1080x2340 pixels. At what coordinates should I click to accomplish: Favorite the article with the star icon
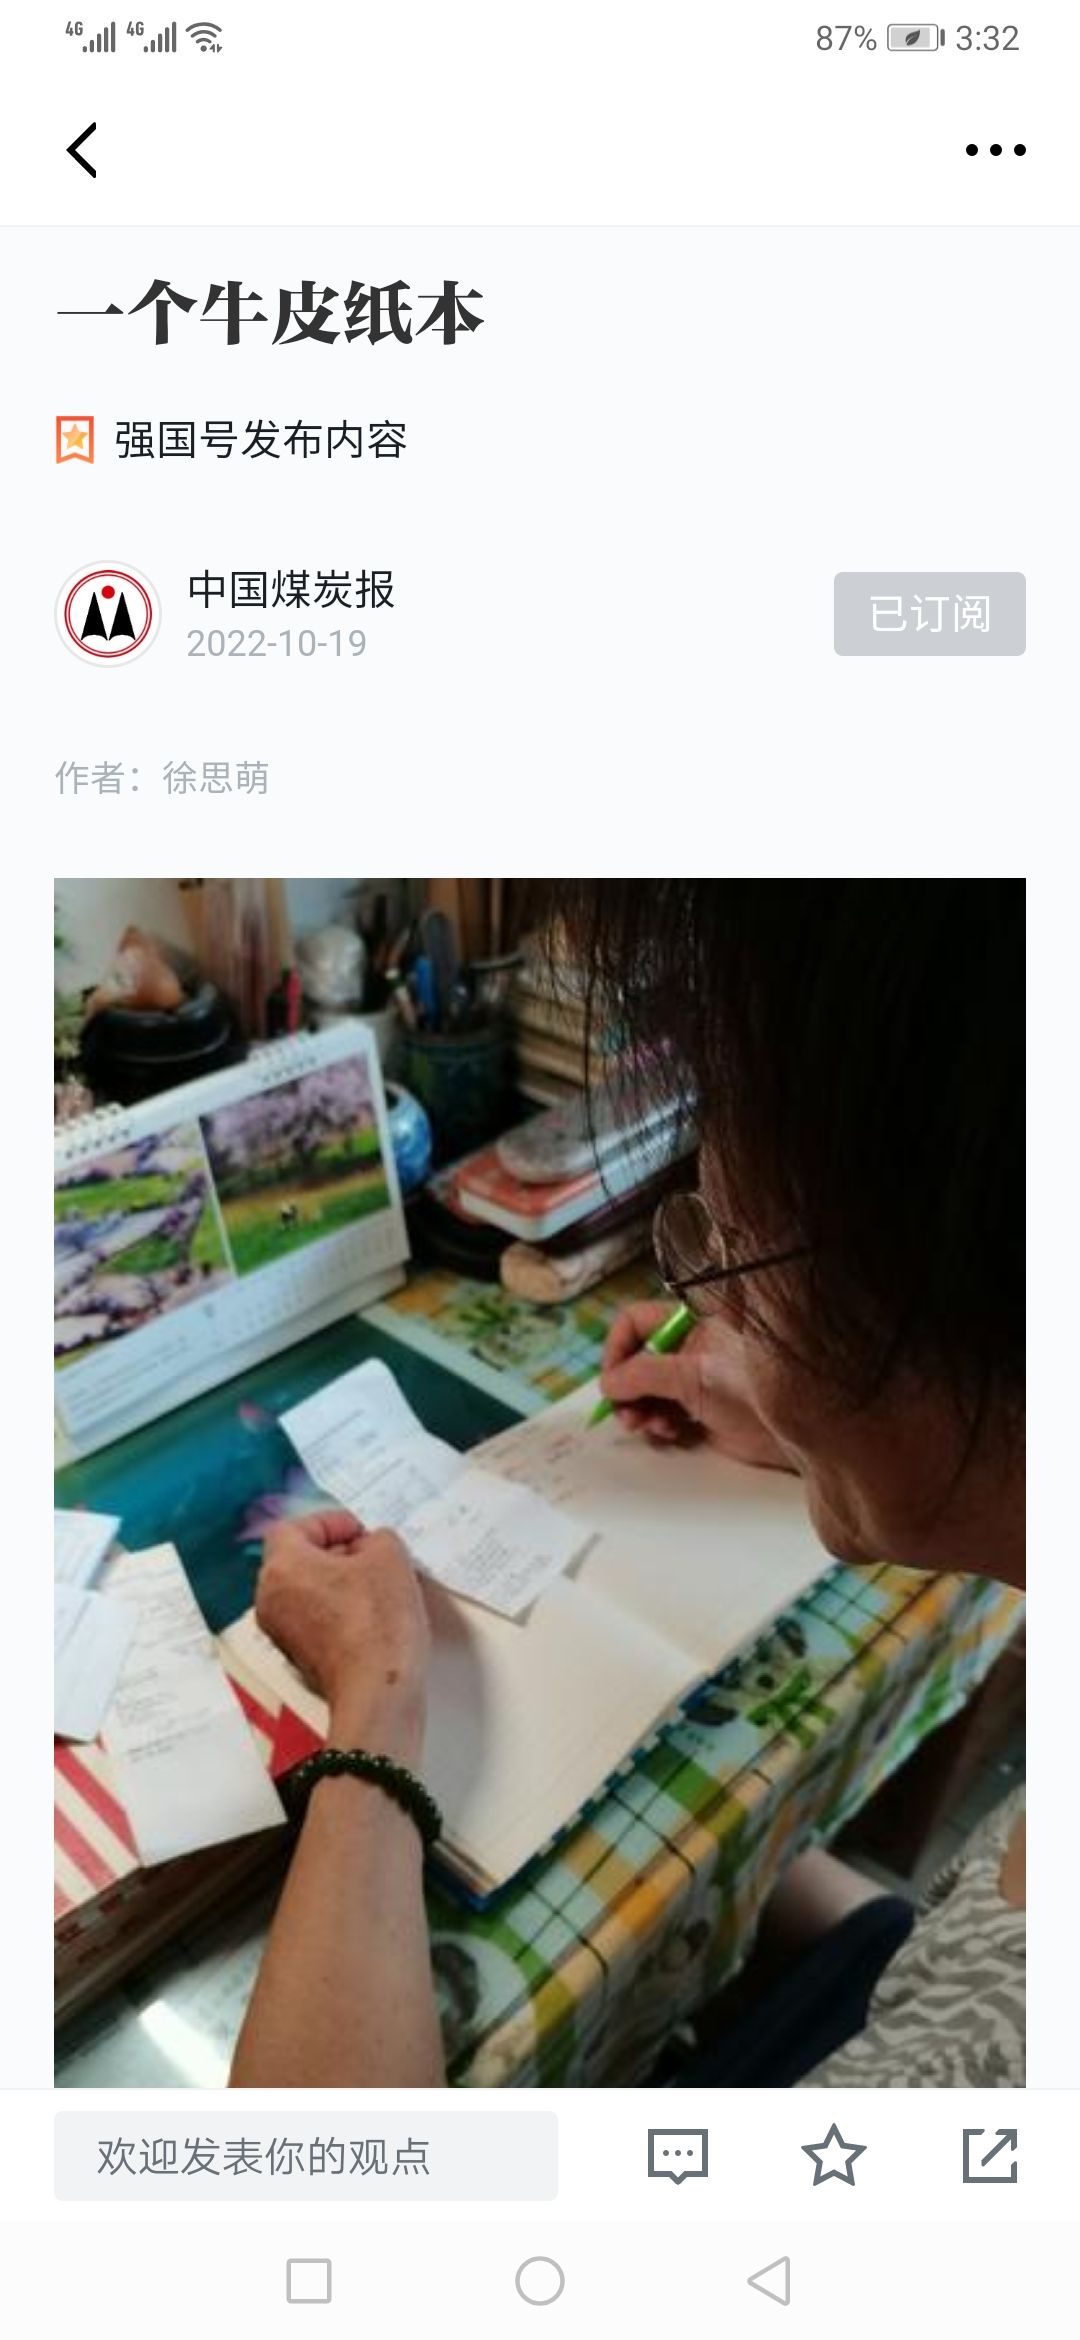(x=833, y=2156)
